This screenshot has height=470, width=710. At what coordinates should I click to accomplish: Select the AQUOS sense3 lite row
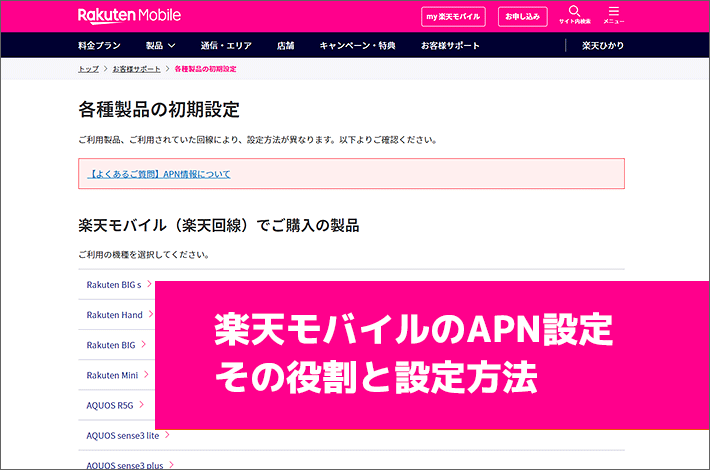pyautogui.click(x=351, y=435)
